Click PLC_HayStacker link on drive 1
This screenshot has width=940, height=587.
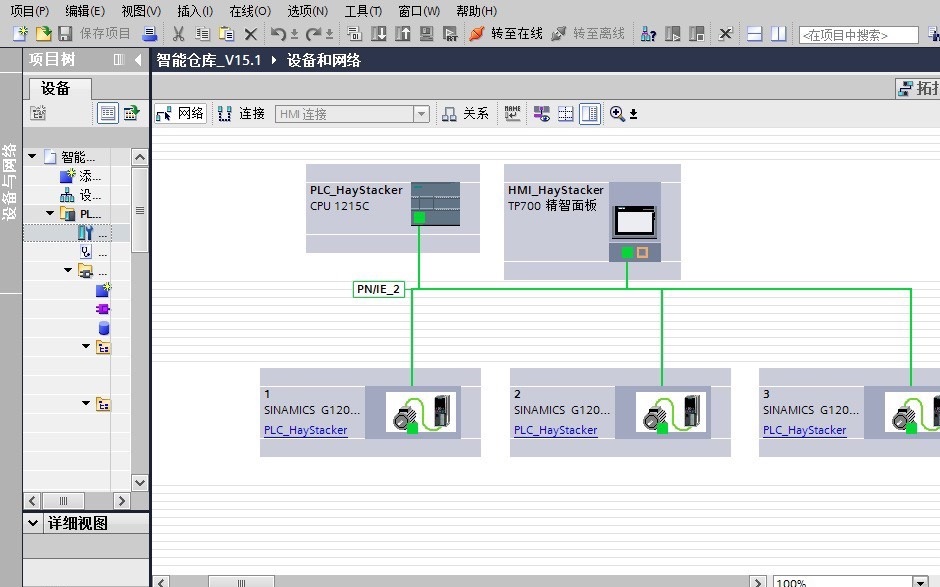tap(306, 430)
